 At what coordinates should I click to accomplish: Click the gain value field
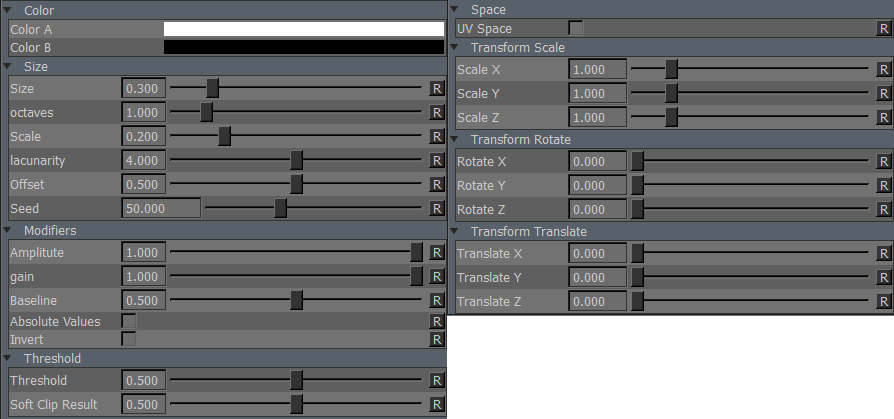pyautogui.click(x=144, y=276)
